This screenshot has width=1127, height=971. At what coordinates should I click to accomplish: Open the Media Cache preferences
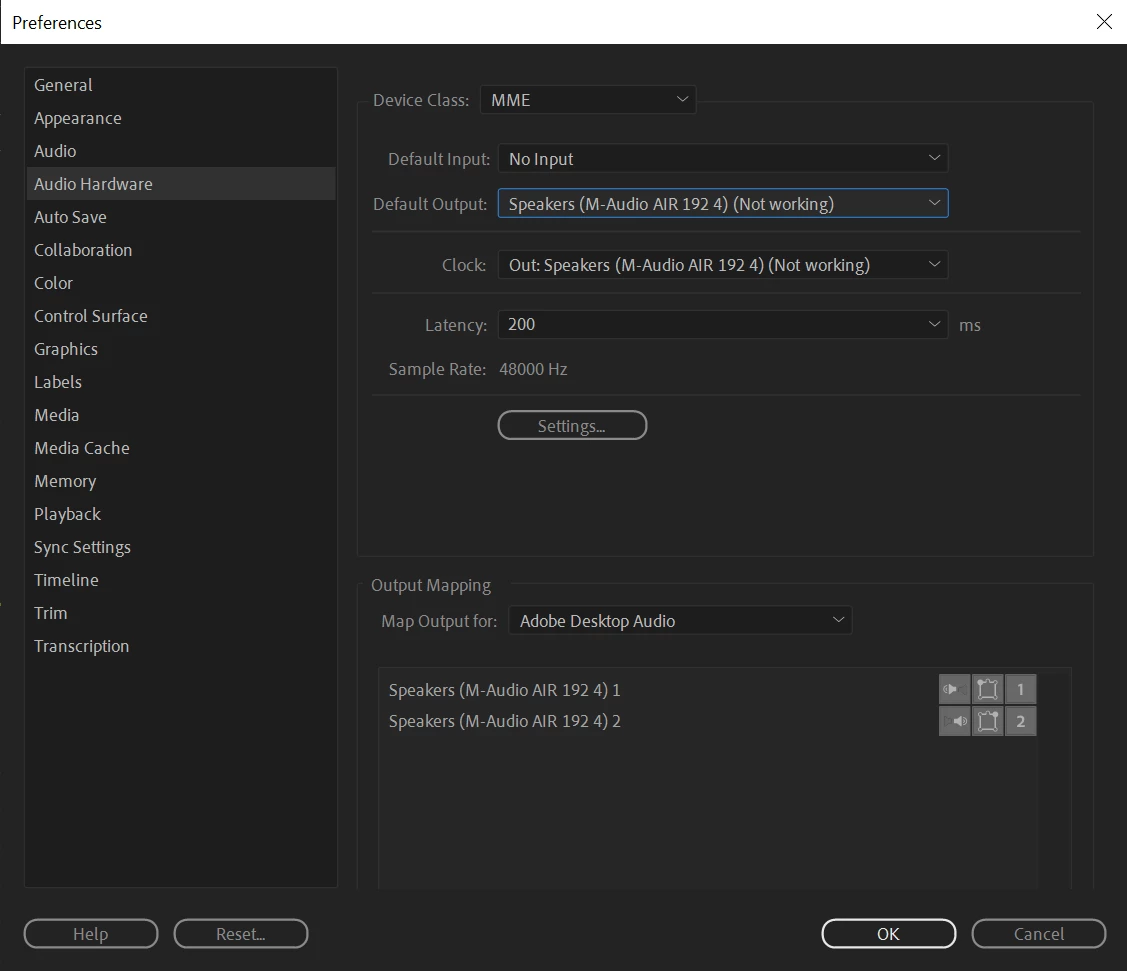[181, 448]
